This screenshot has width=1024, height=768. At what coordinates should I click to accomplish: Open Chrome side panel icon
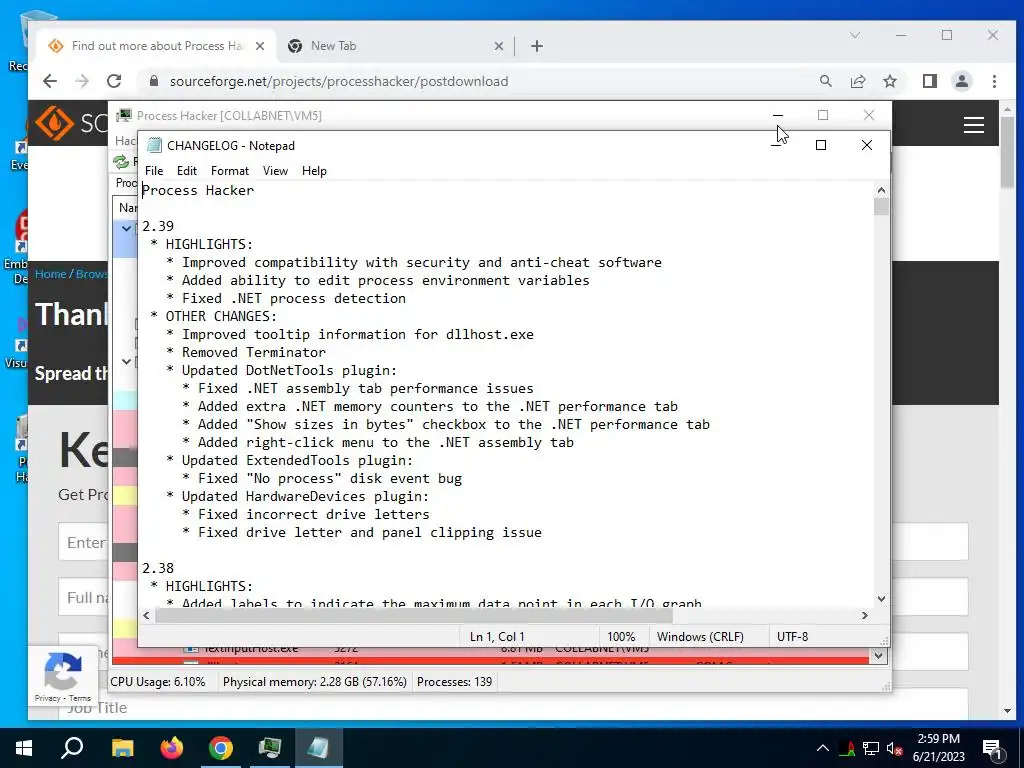(x=929, y=81)
